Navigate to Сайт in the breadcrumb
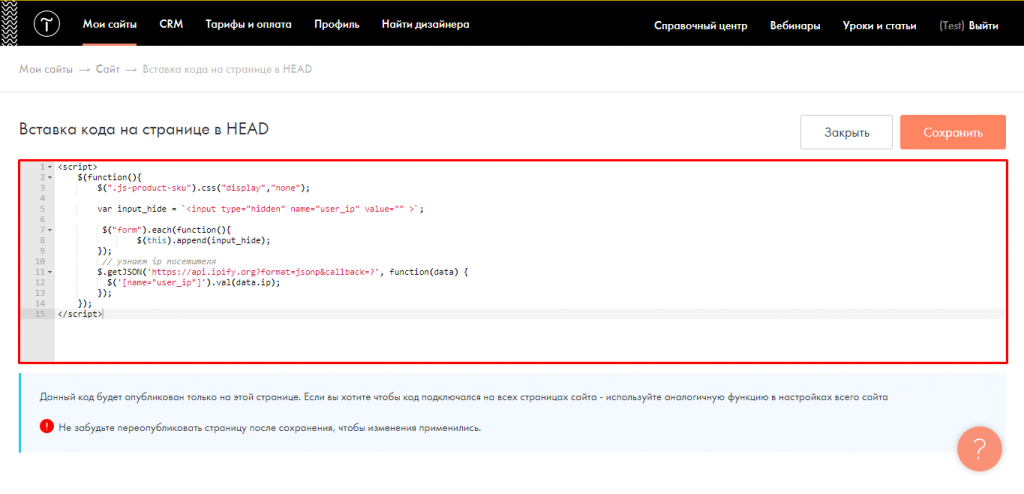 point(108,69)
